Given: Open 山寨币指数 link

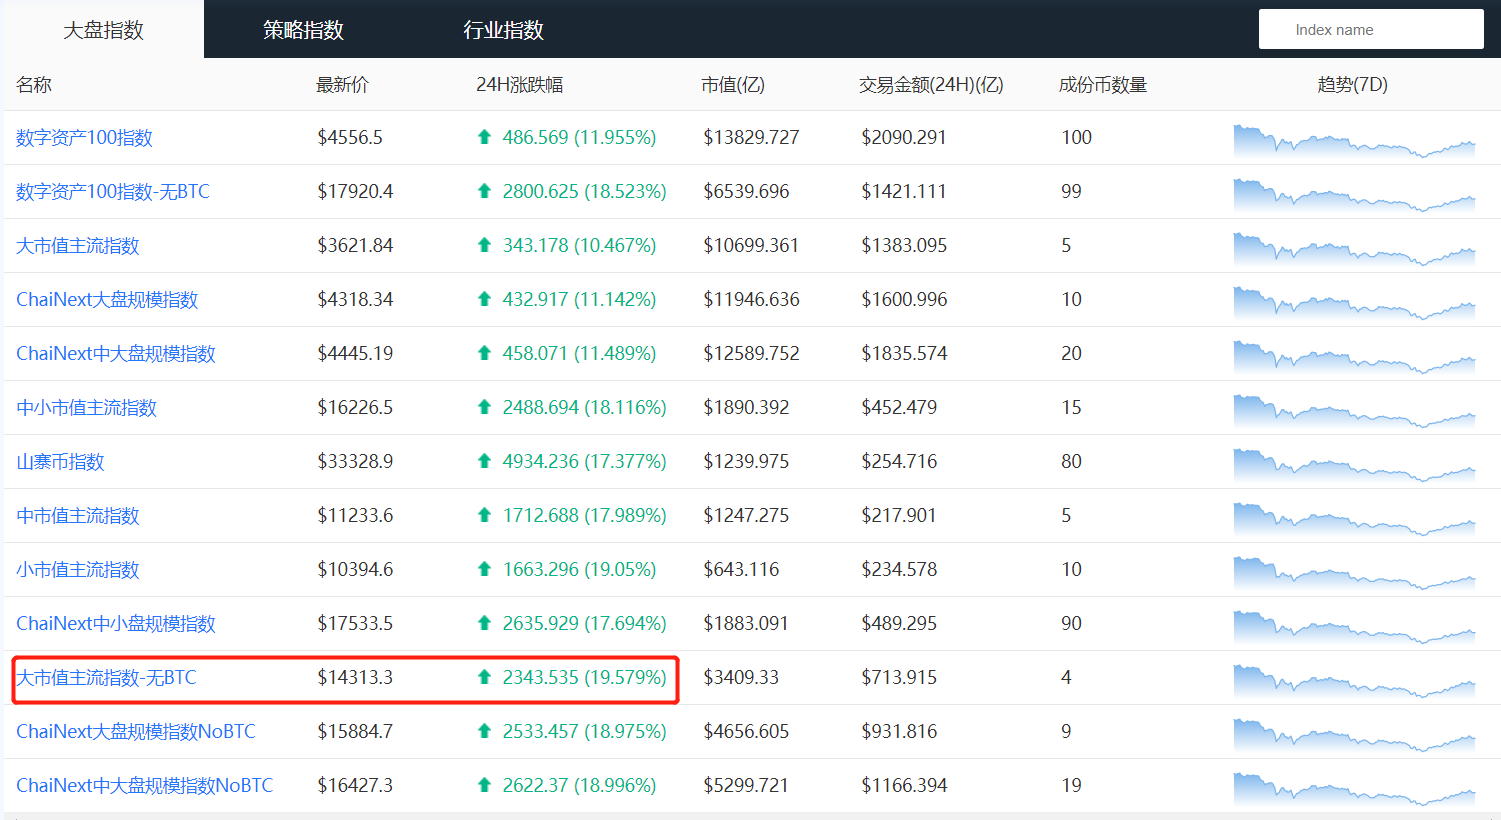Looking at the screenshot, I should (60, 462).
